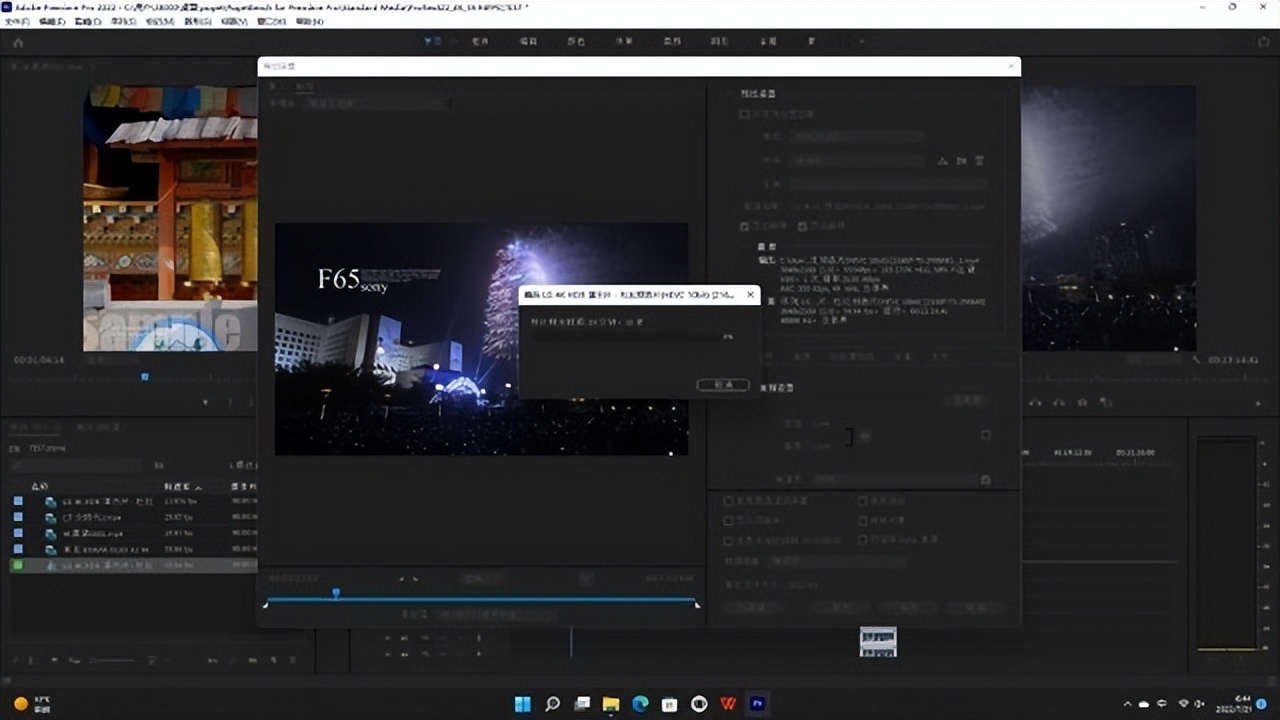Viewport: 1280px width, 720px height.
Task: Click the source monitor blue playhead
Action: (x=145, y=377)
